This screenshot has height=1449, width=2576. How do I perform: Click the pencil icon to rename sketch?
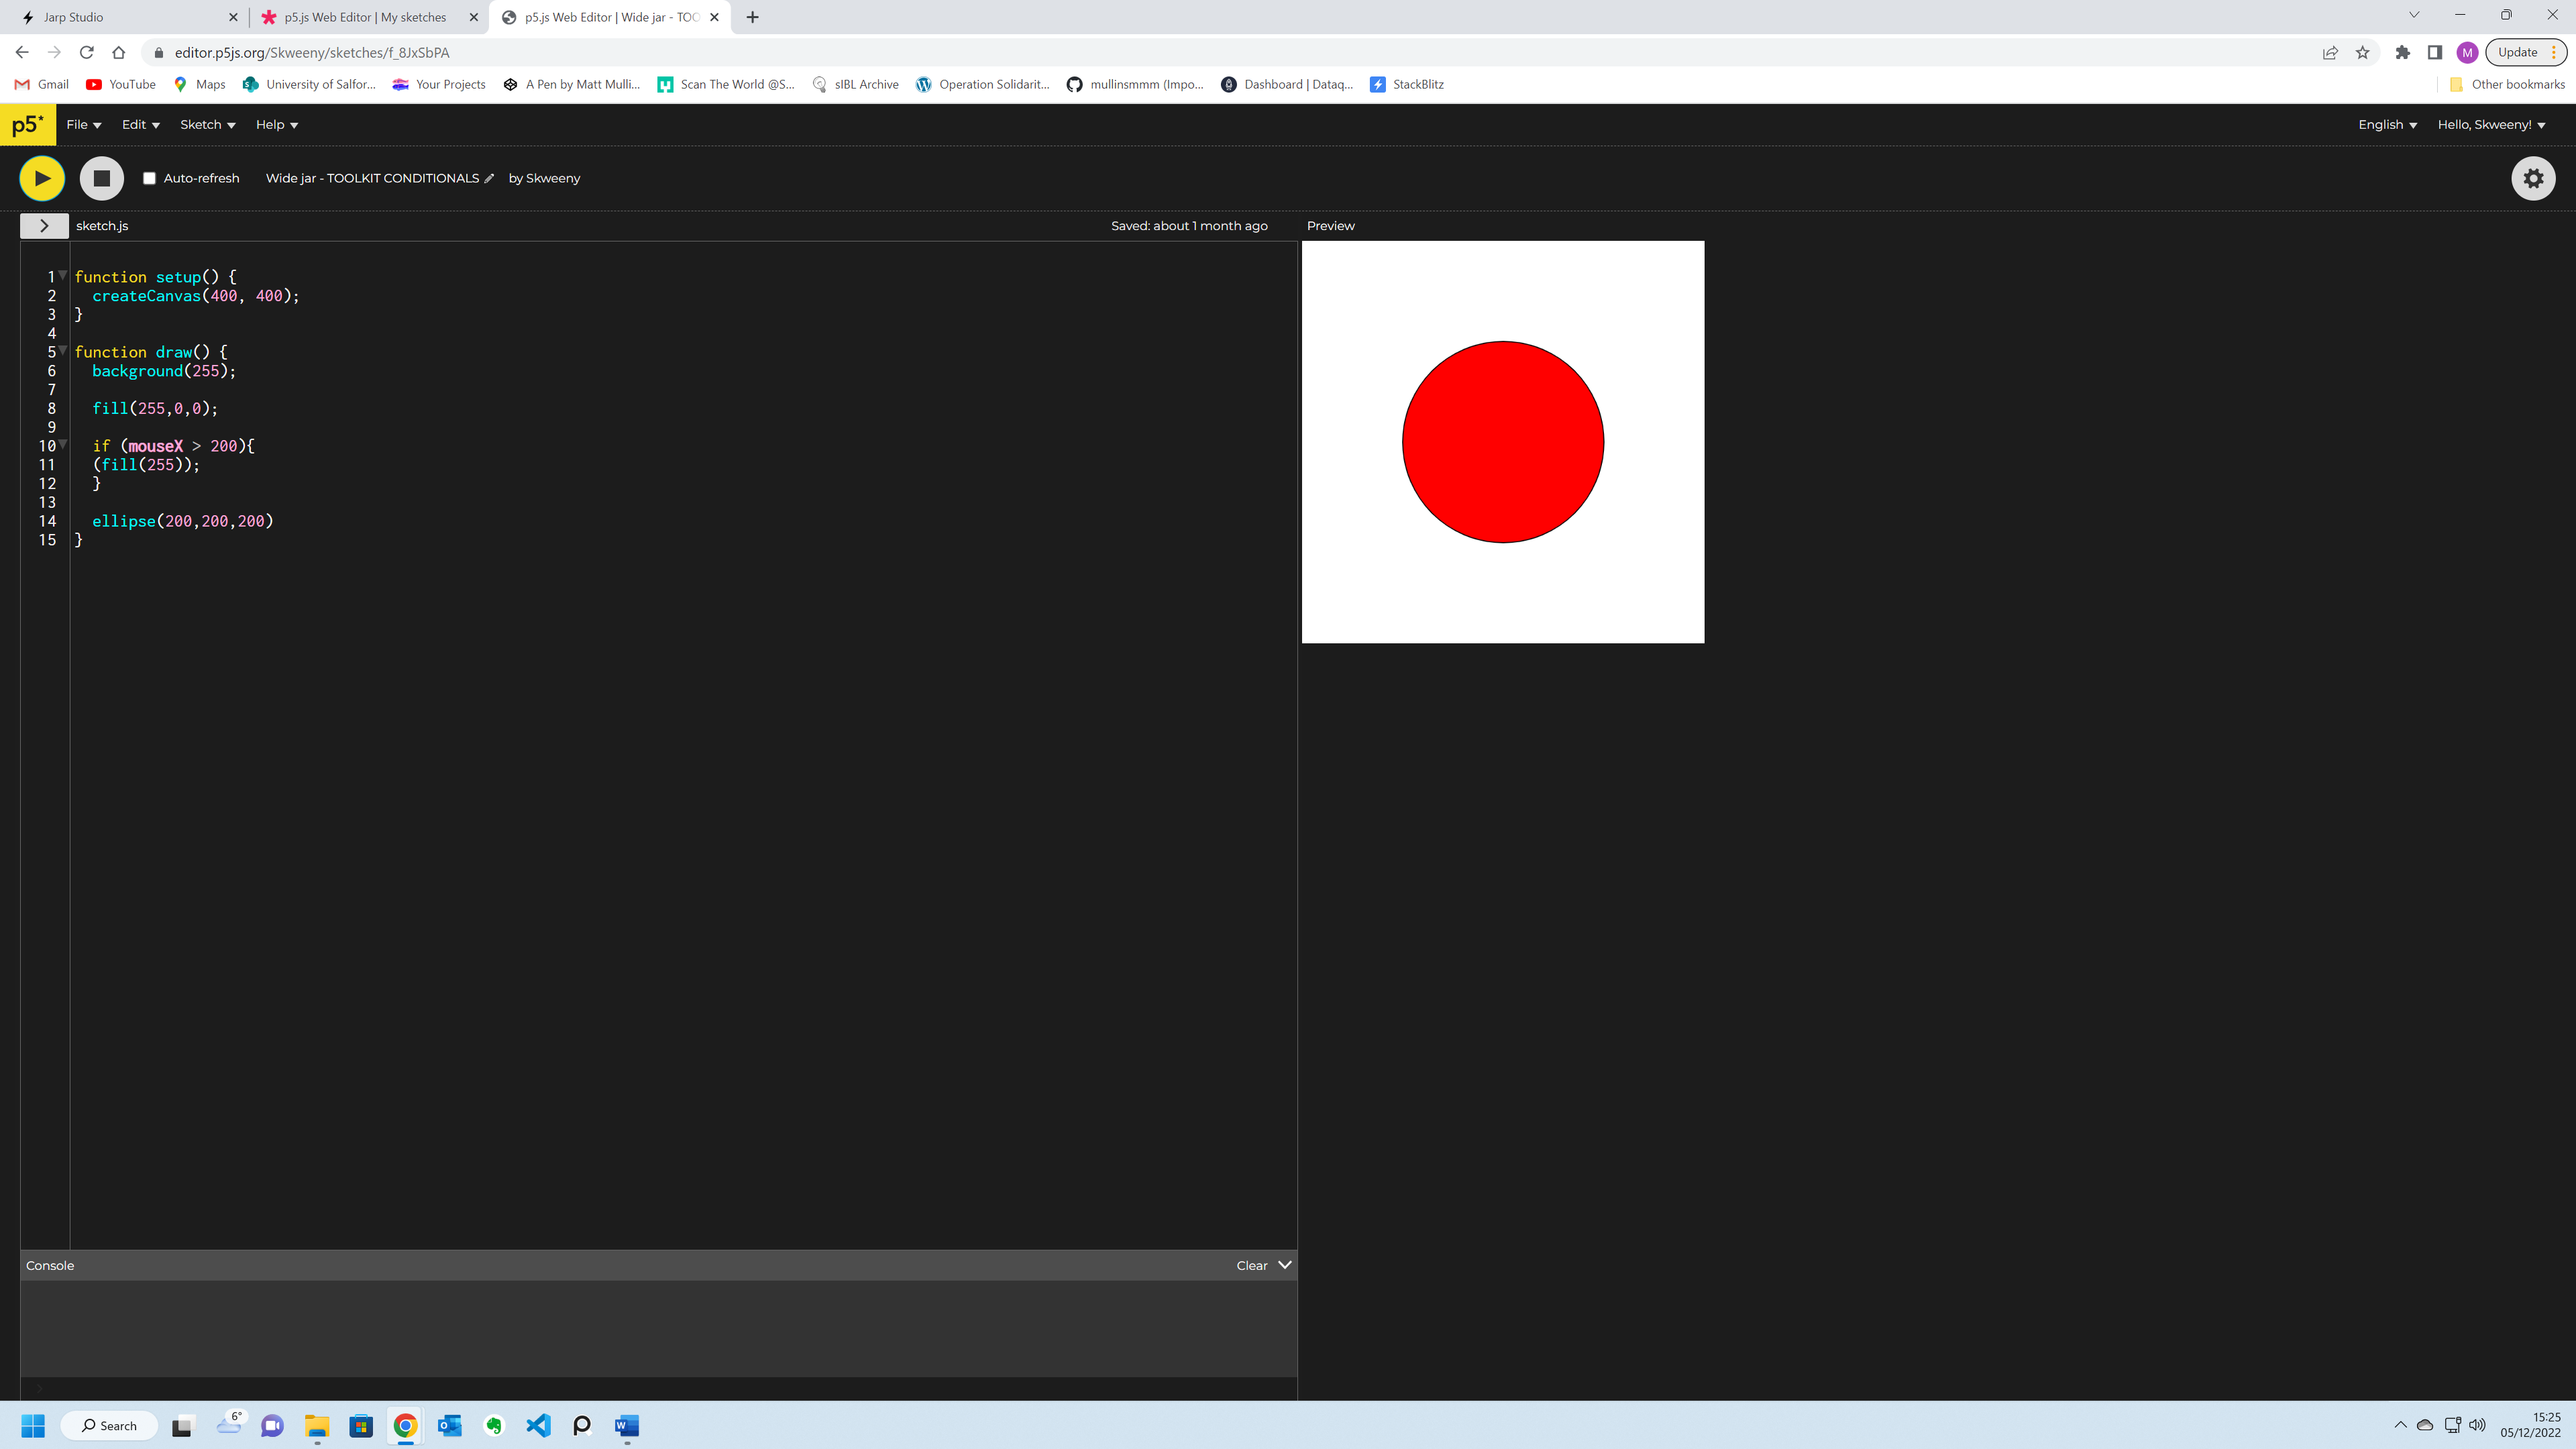pos(489,179)
